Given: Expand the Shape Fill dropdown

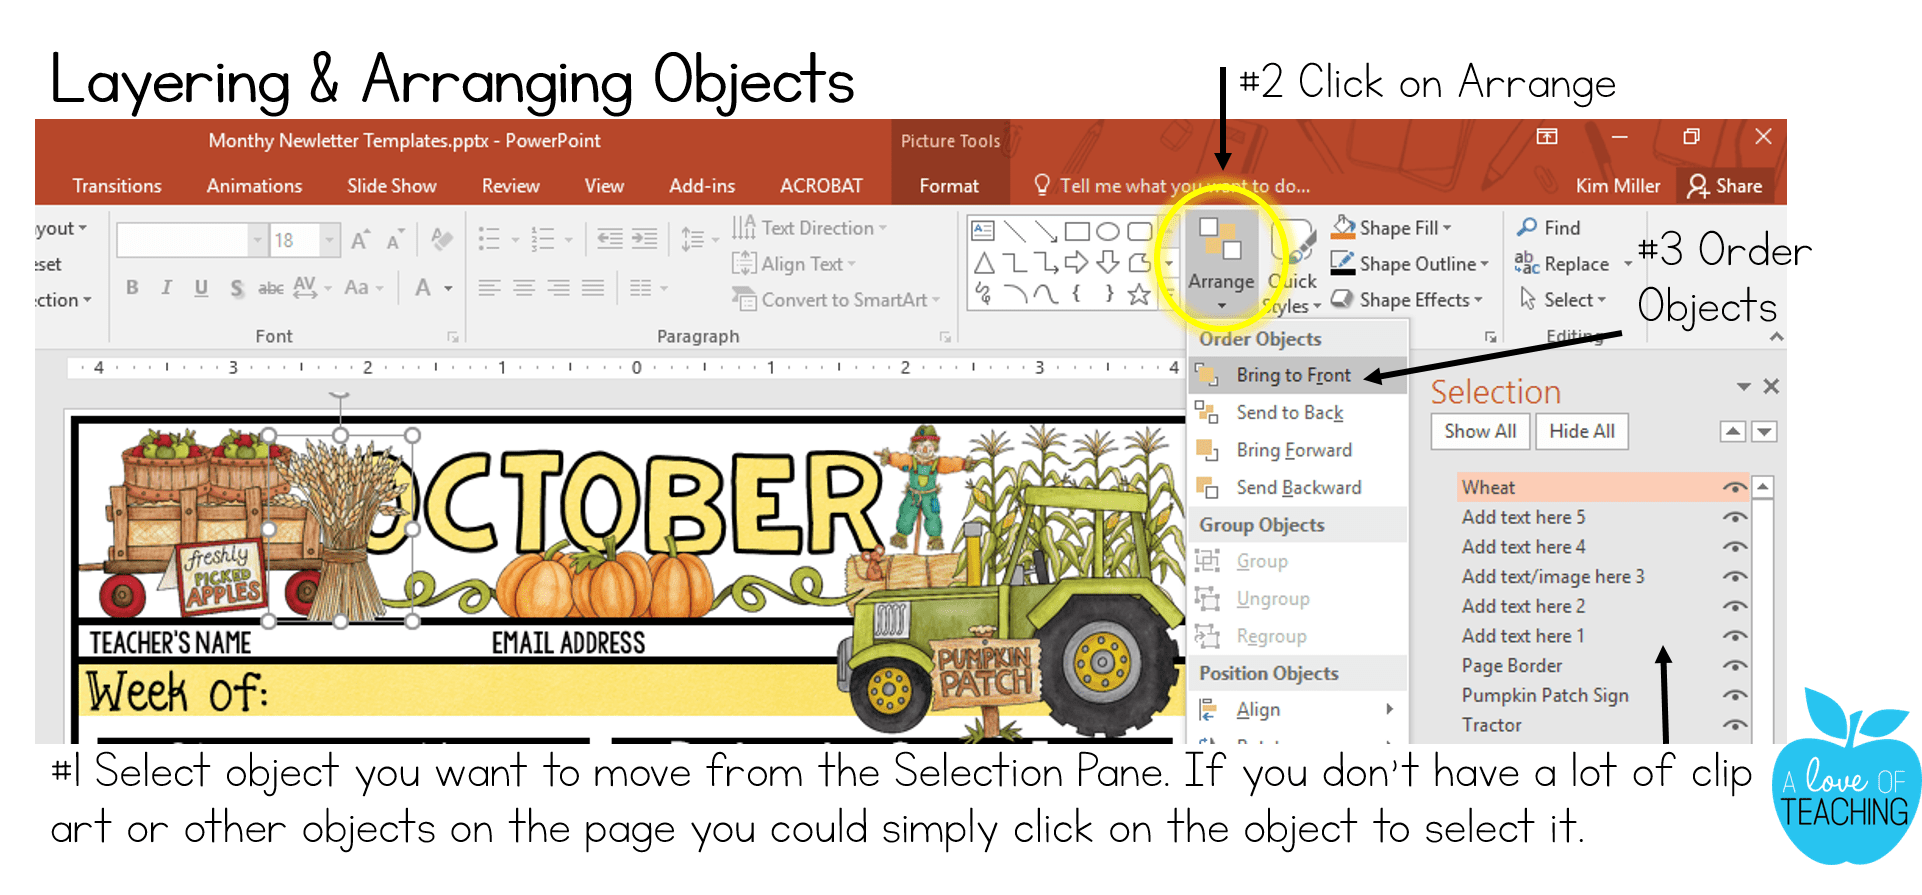Looking at the screenshot, I should [x=1447, y=228].
